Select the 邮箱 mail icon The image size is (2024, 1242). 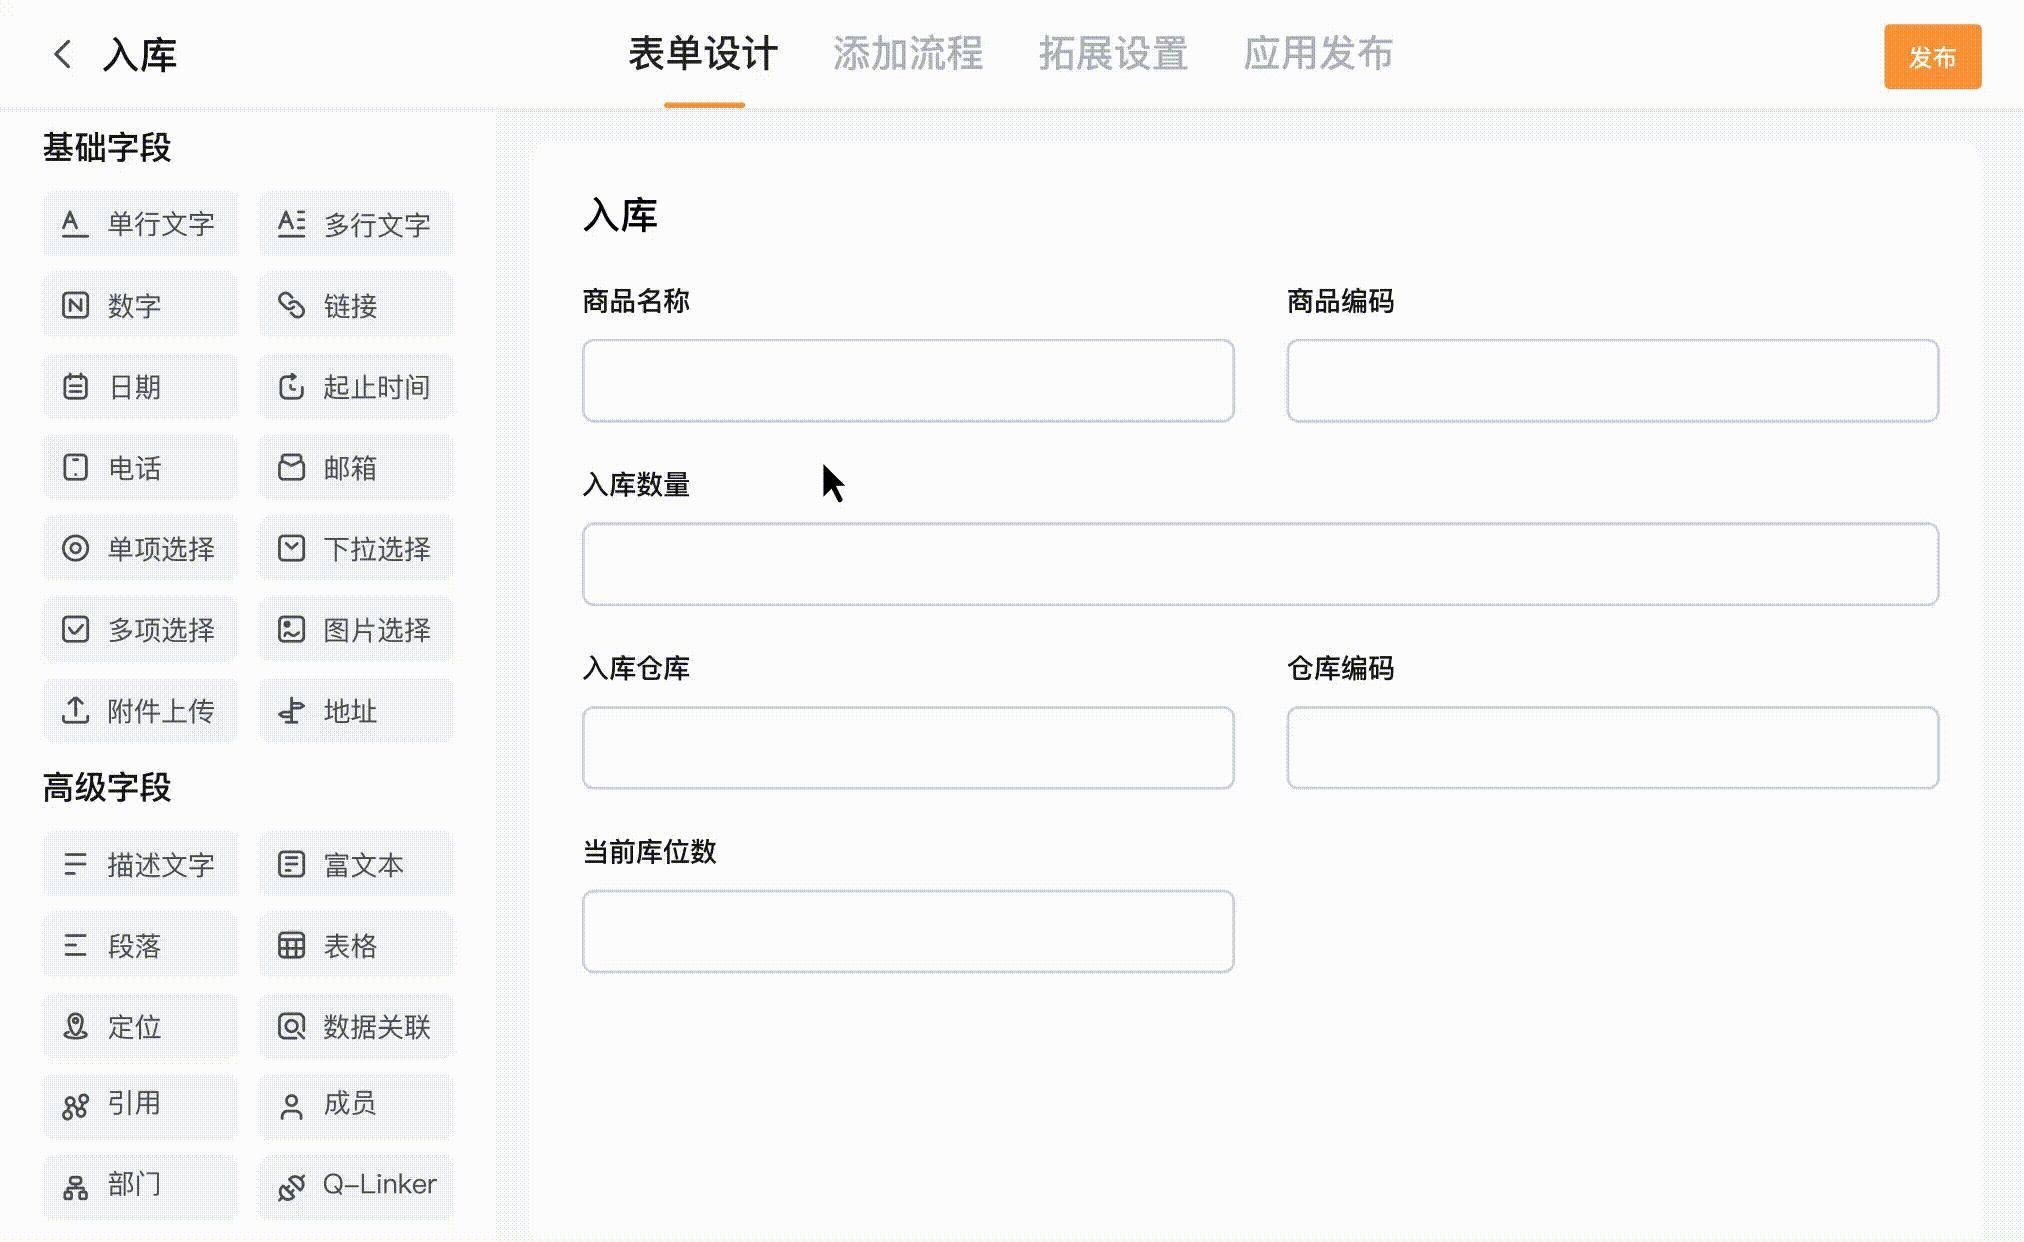click(x=291, y=467)
